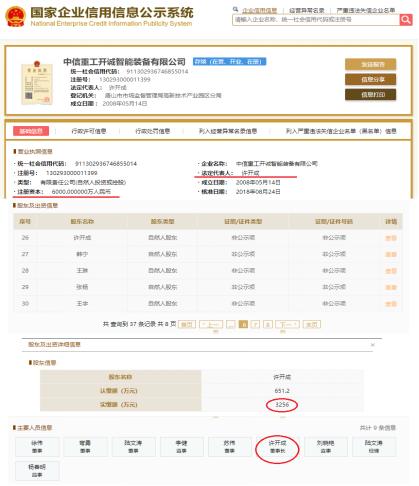Go to page 8 of shareholder list
Screen dimensions: 419x486
(x=268, y=324)
